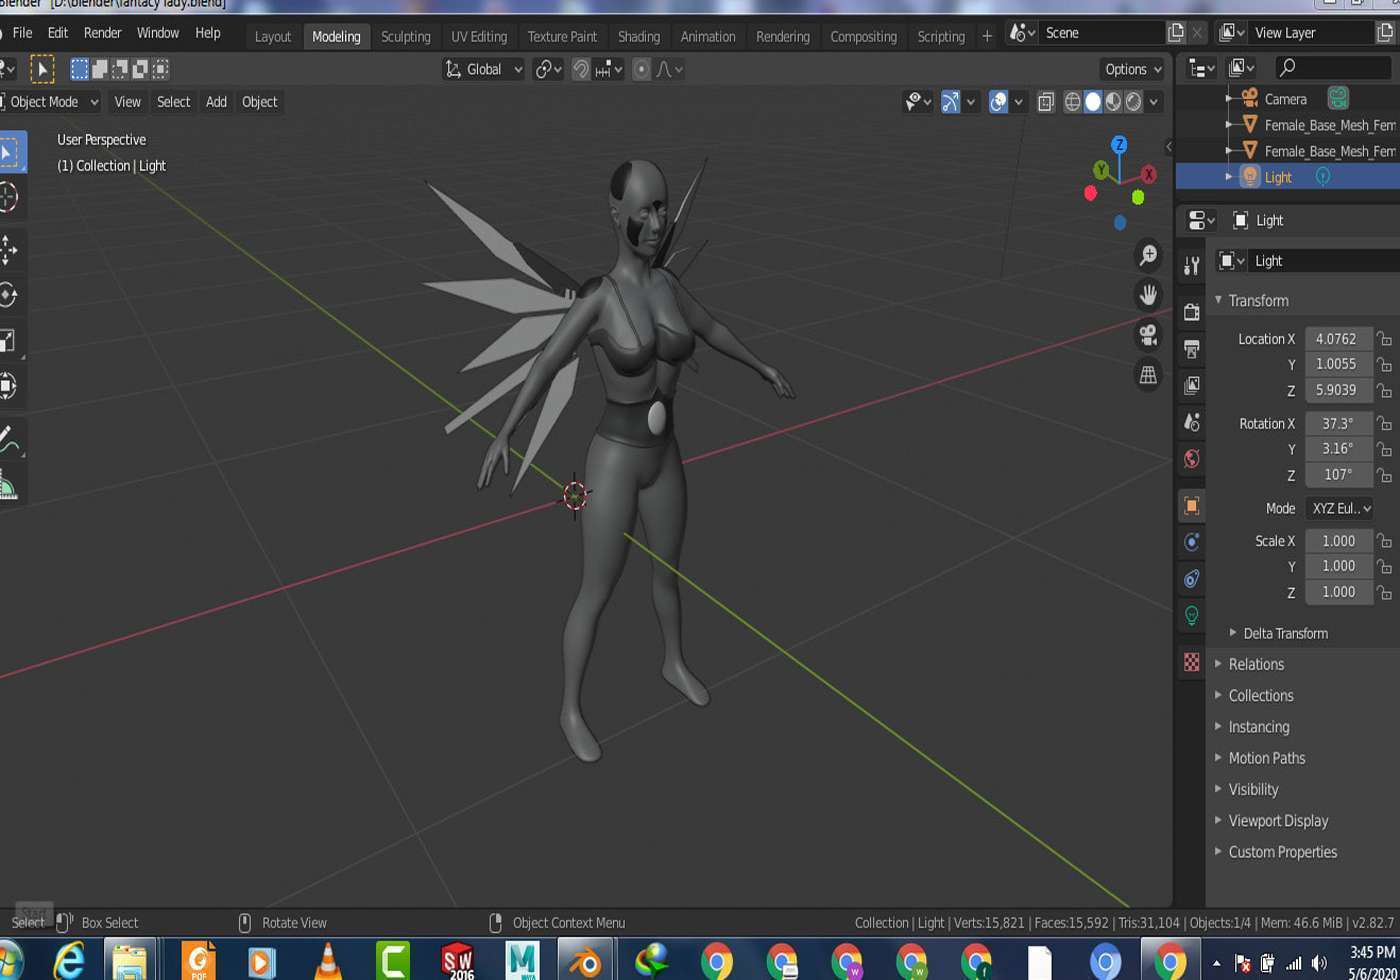Click the hand pan-view icon
The height and width of the screenshot is (980, 1400).
(1148, 295)
